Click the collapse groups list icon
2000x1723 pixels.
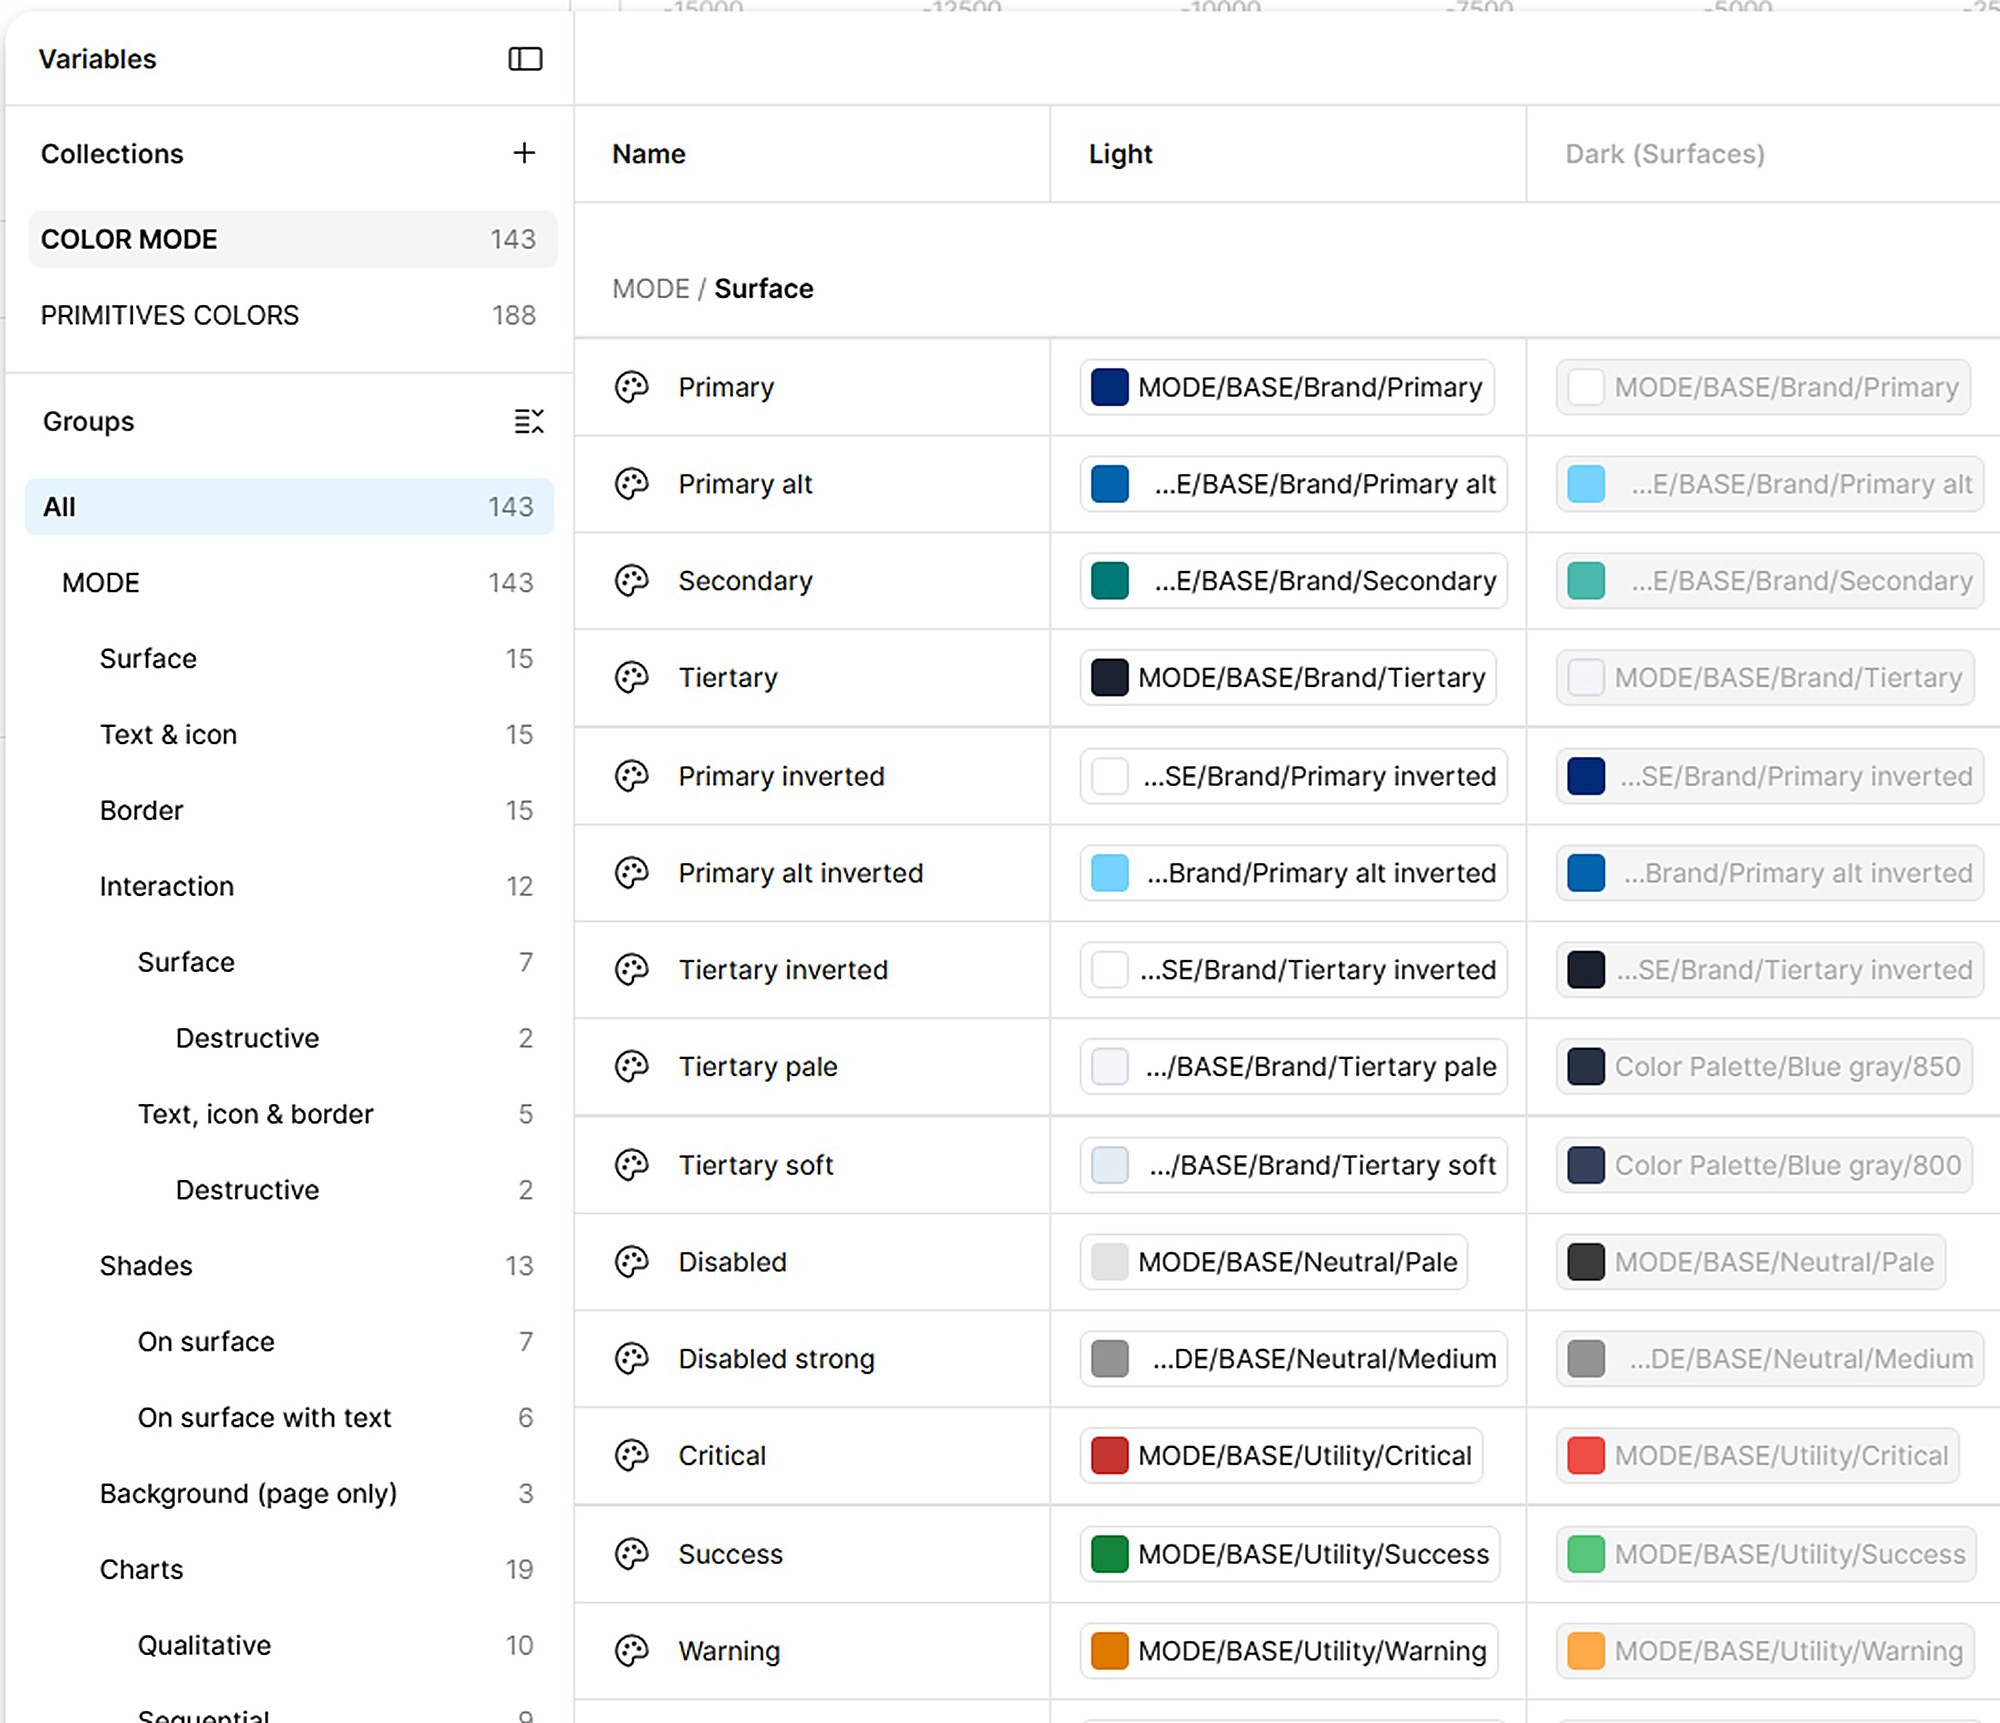pyautogui.click(x=528, y=421)
